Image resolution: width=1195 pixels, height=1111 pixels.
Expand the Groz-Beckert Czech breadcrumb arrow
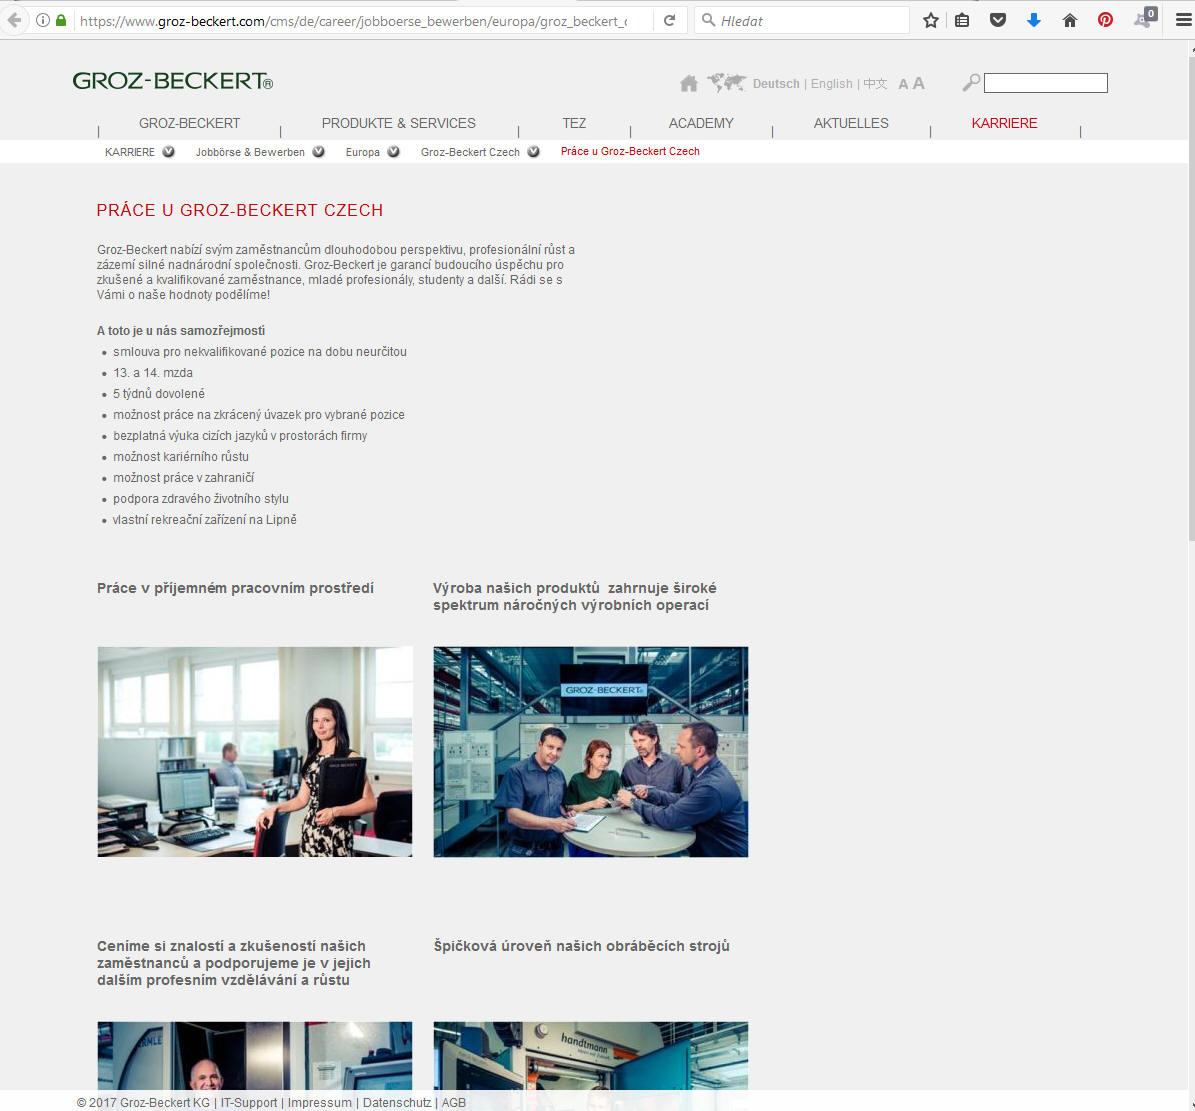[533, 152]
